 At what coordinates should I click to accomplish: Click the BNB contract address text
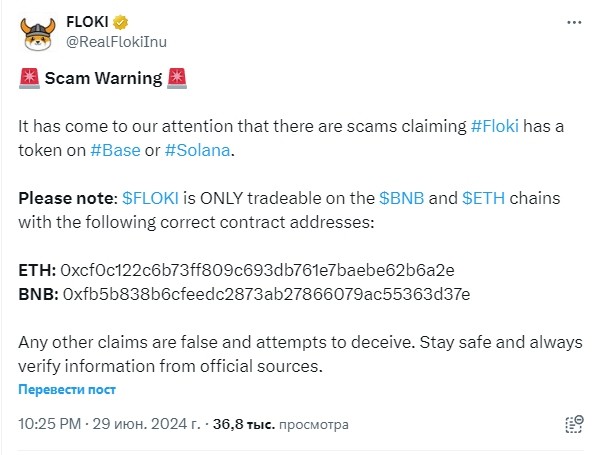point(266,294)
